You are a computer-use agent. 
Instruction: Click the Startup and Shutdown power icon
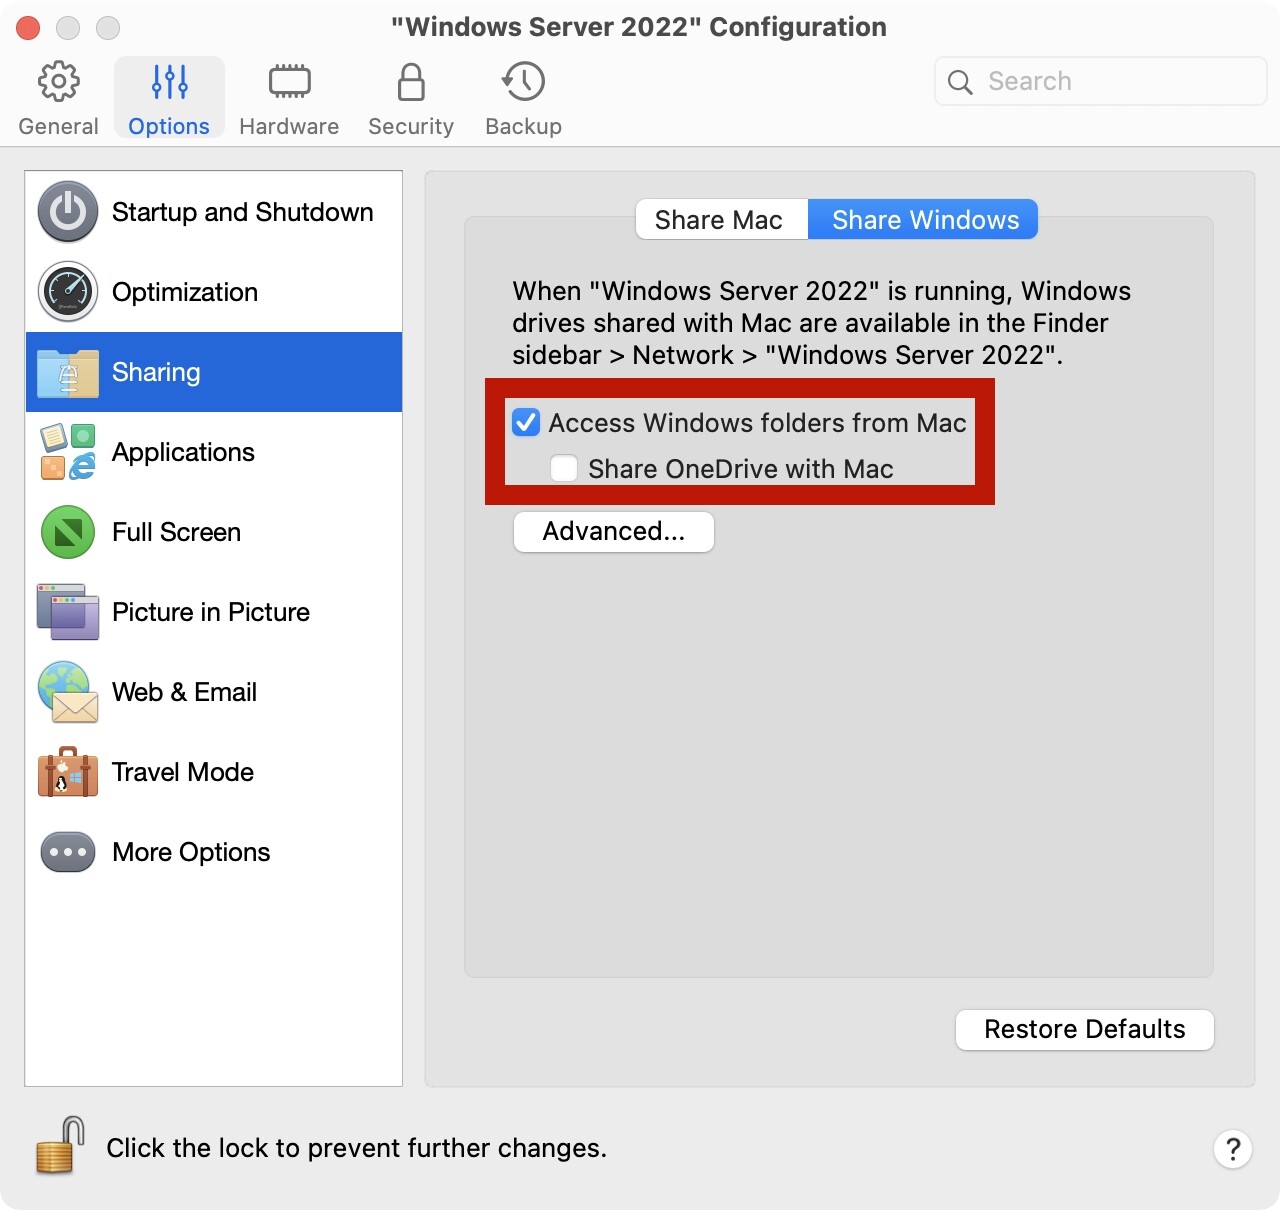point(68,212)
